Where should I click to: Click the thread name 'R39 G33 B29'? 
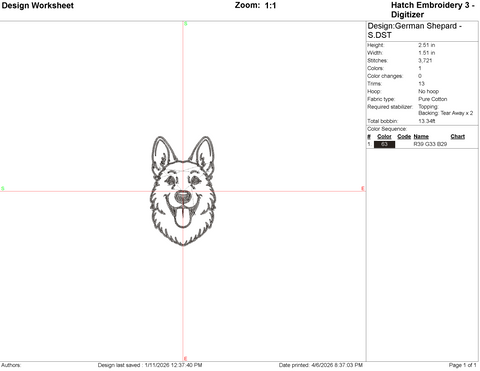[430, 144]
